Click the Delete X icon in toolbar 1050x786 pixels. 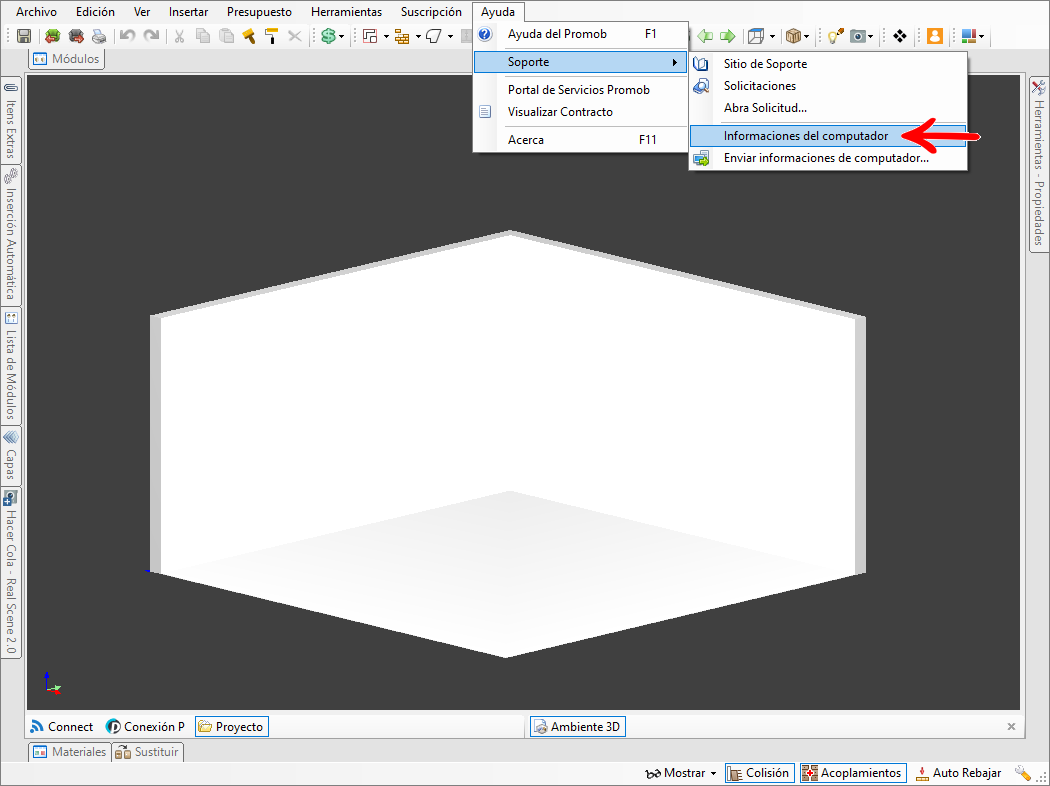point(295,36)
